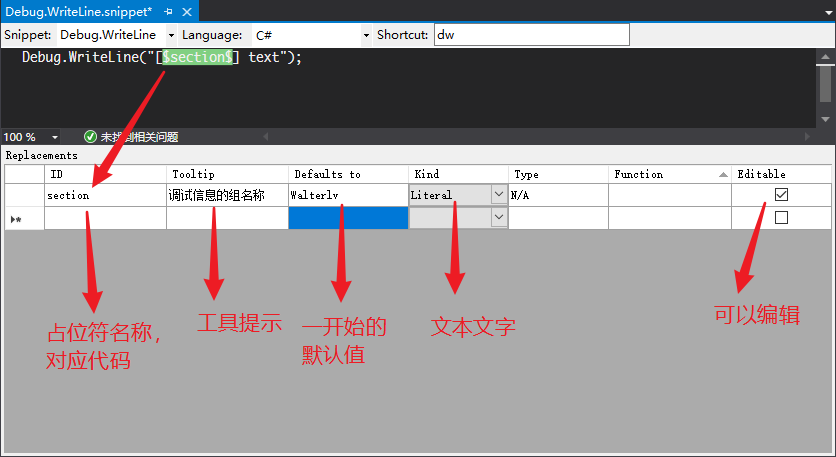Click the no-issues-found green check icon
The width and height of the screenshot is (836, 457).
point(90,136)
